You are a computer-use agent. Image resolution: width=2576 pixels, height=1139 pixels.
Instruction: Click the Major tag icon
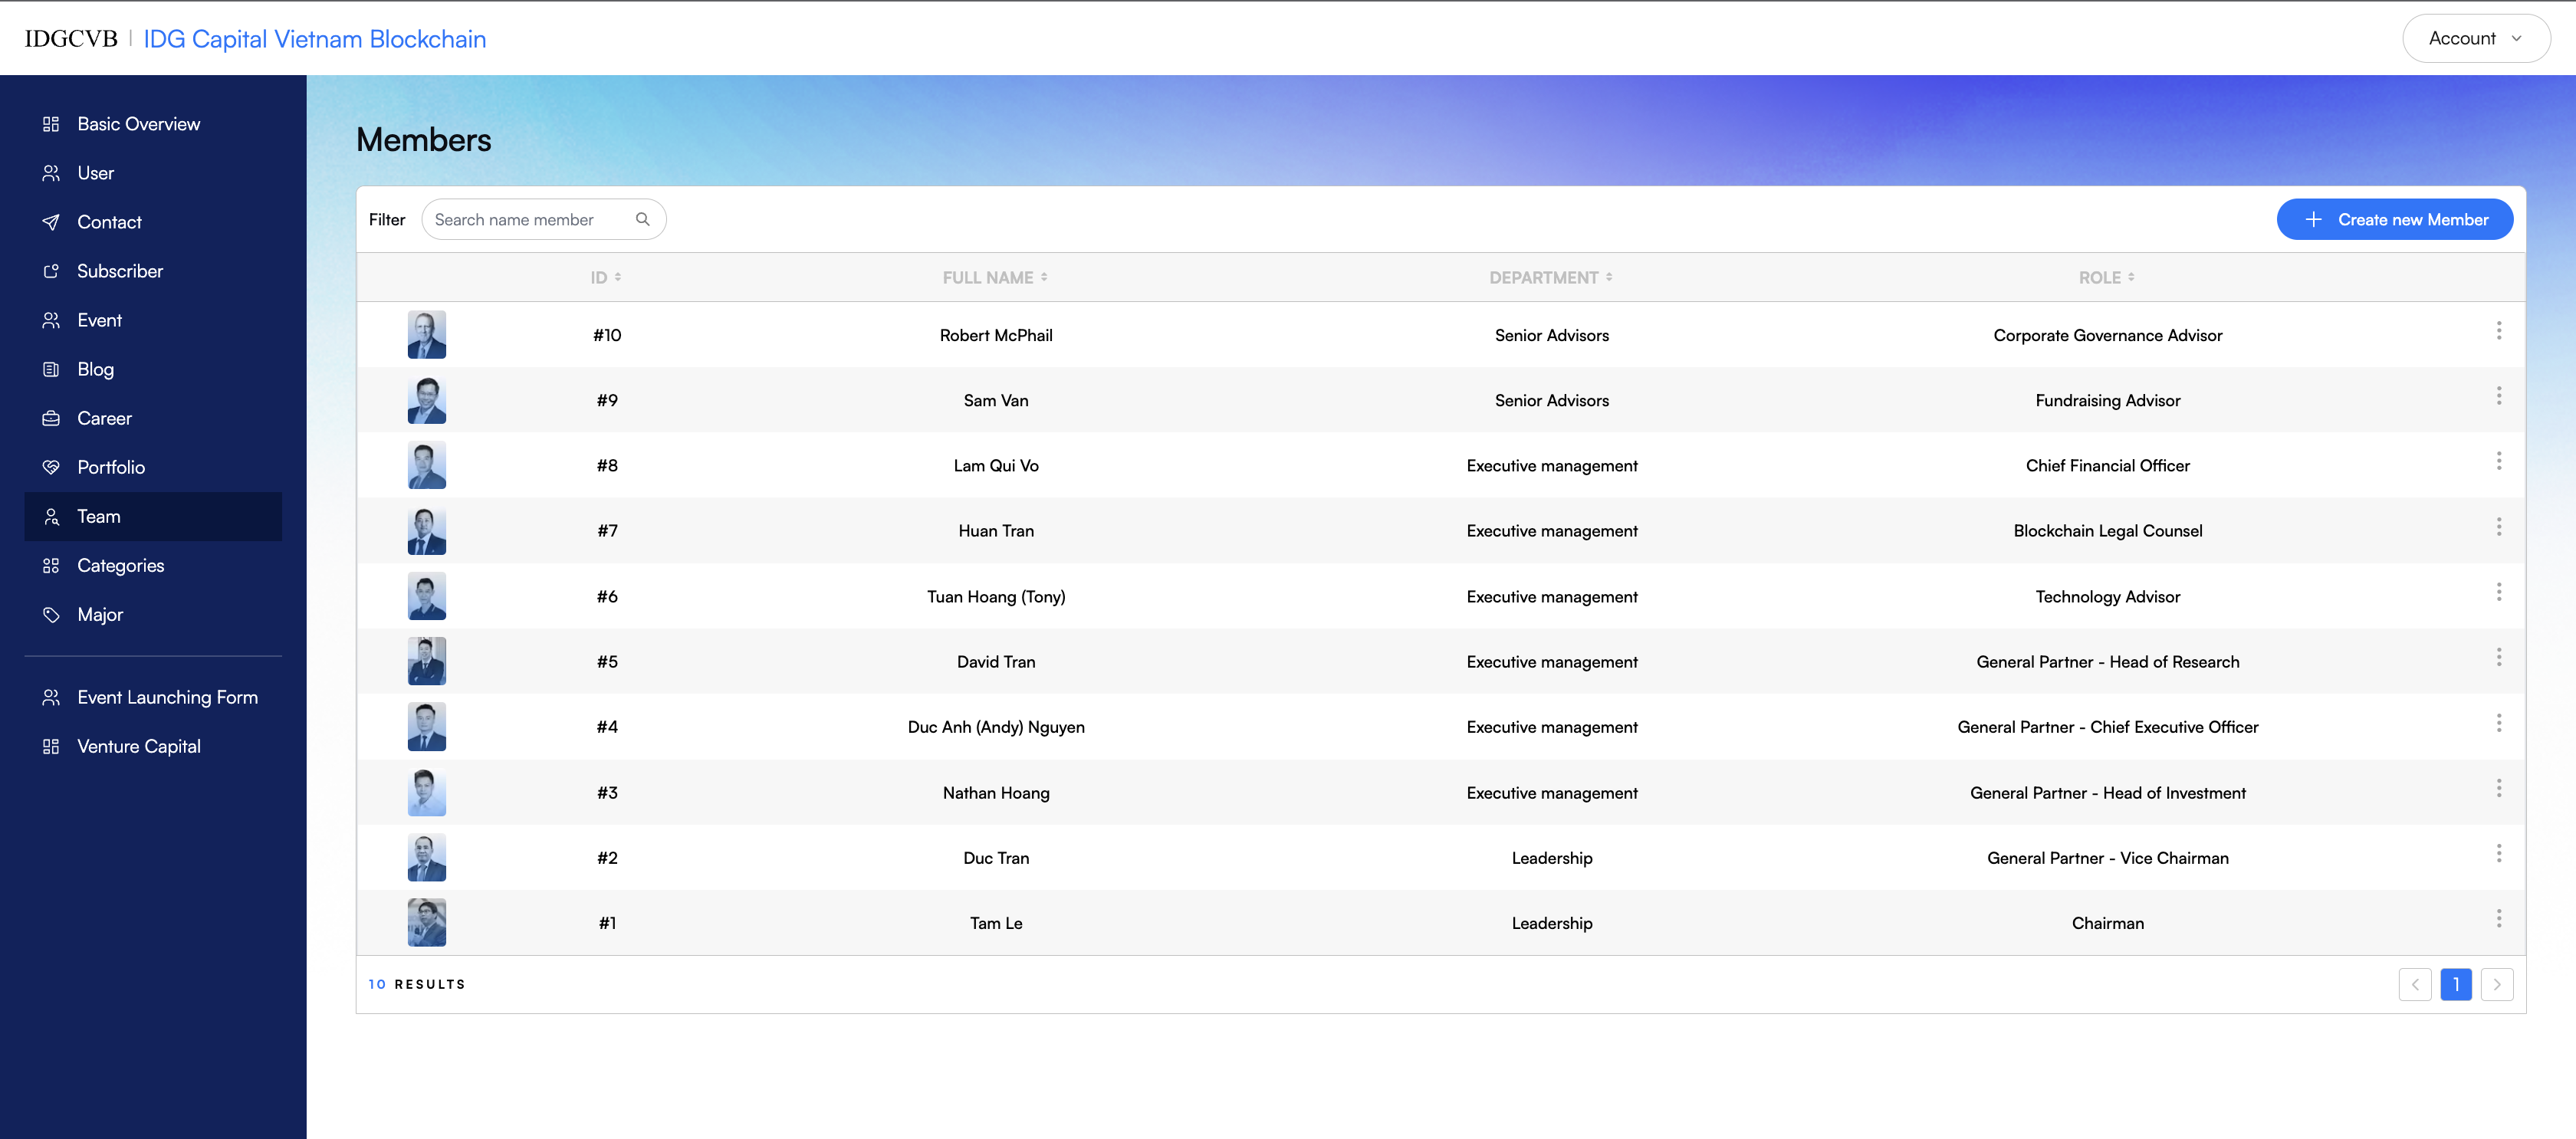[51, 614]
